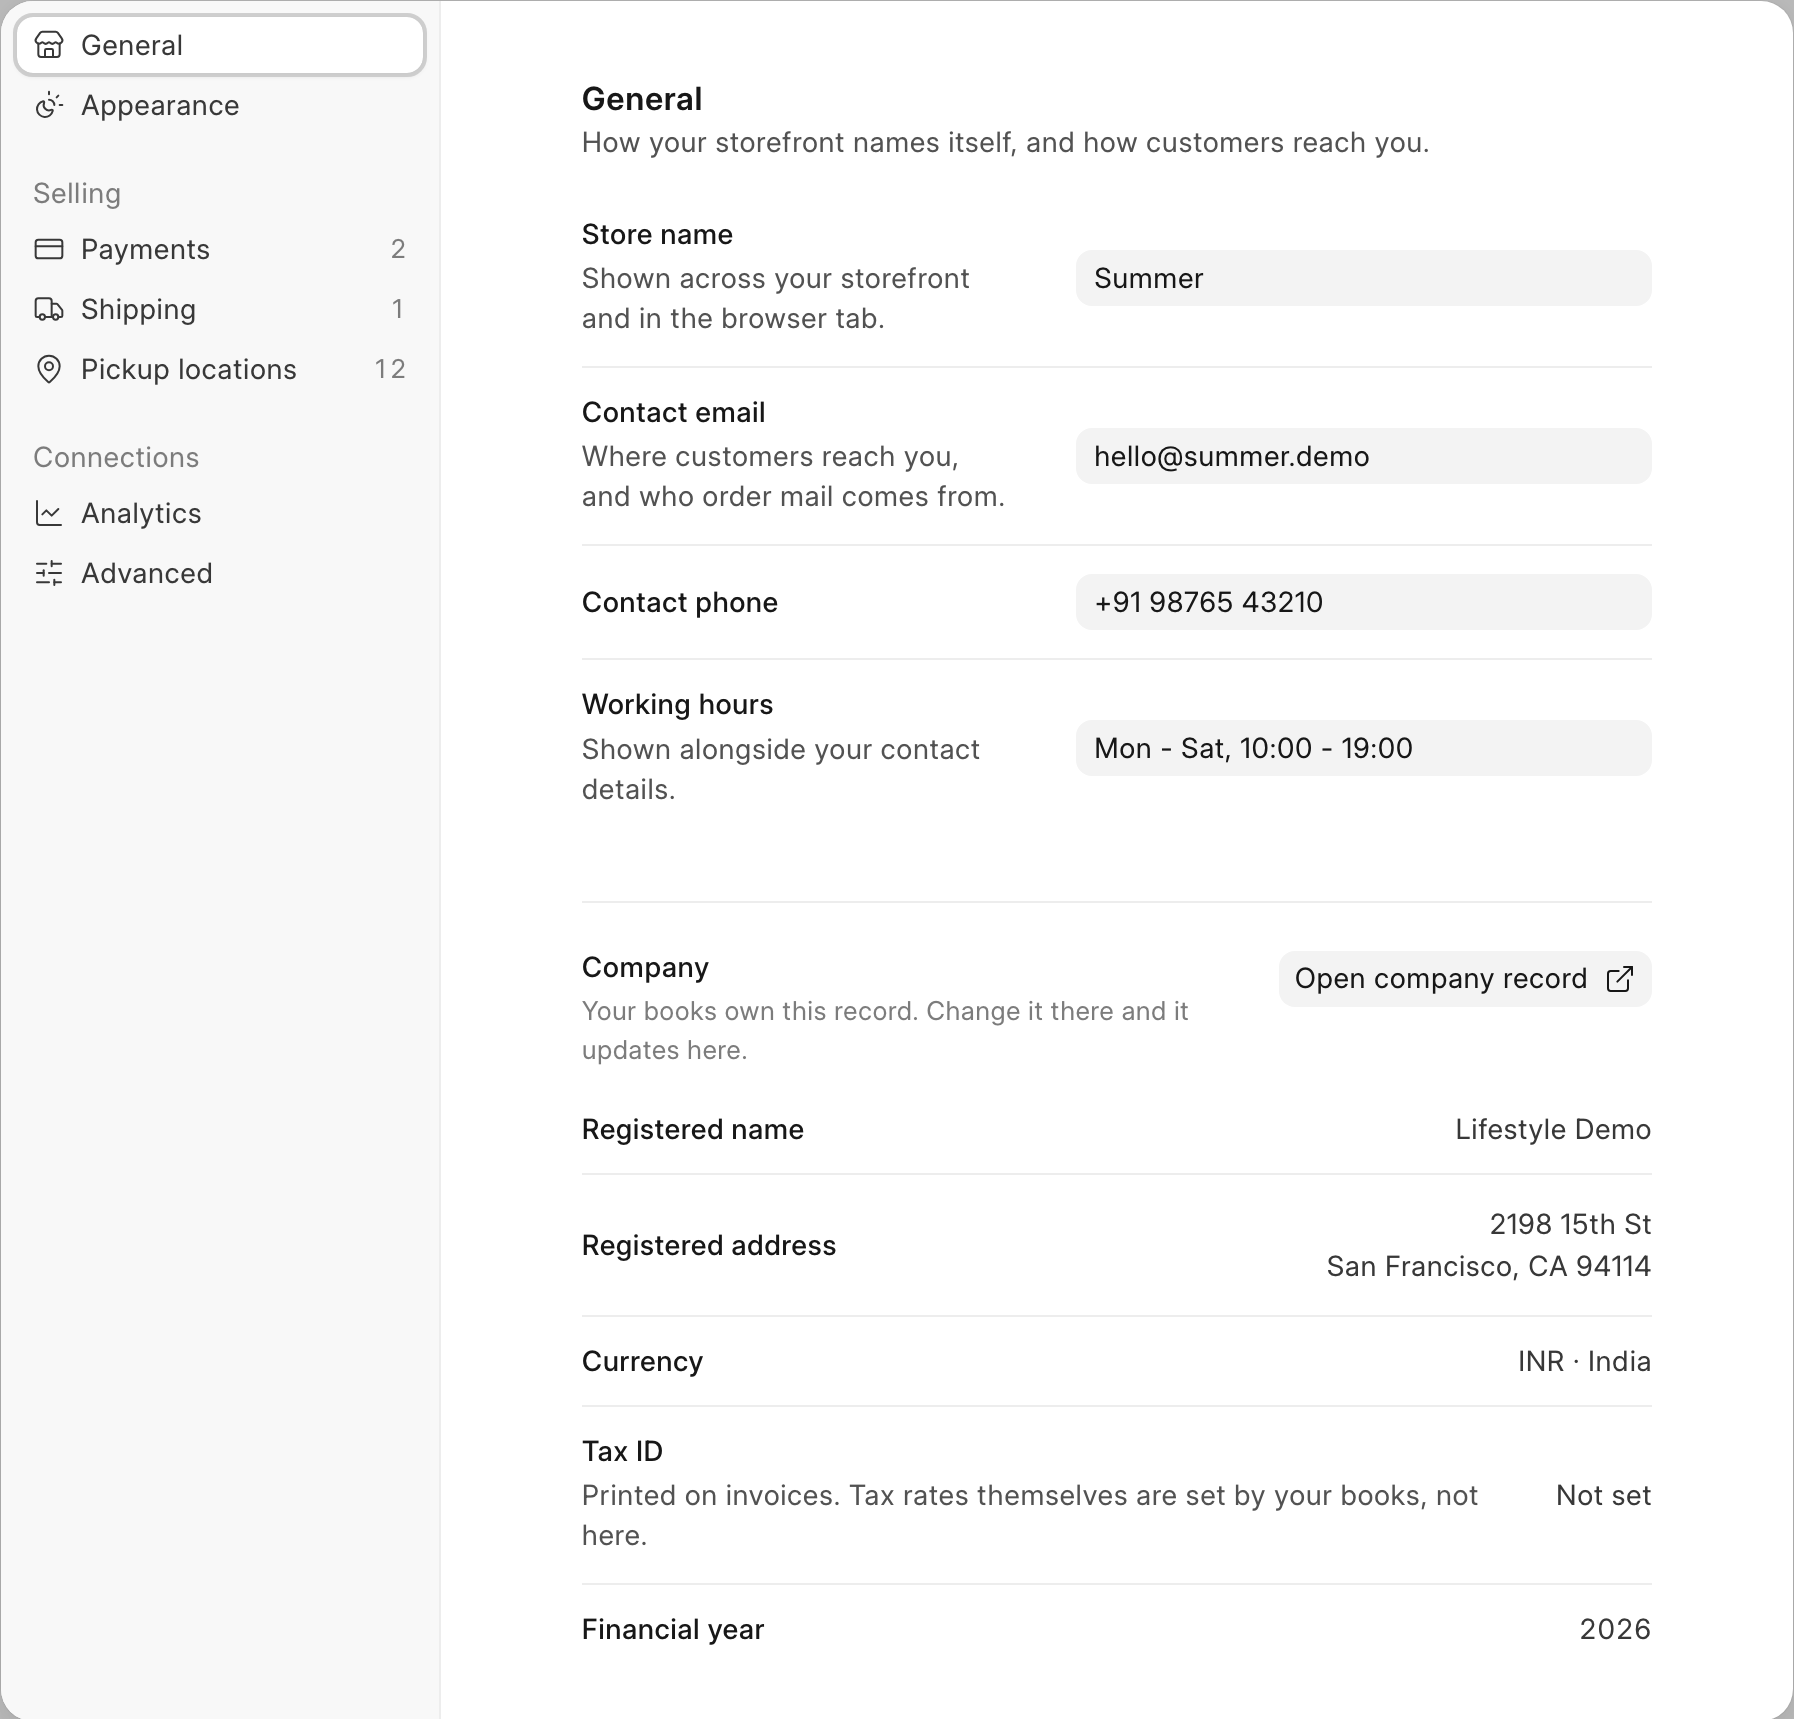
Task: Click the Working hours label
Action: [x=677, y=704]
